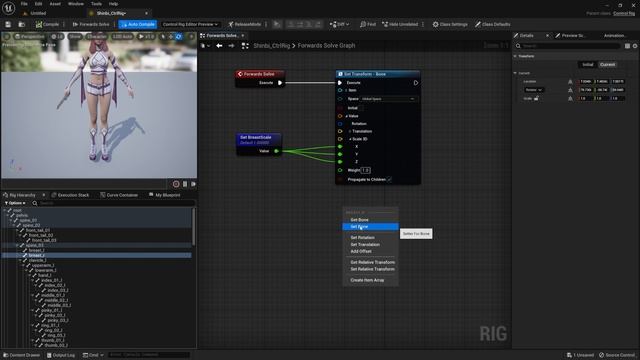Select Set Bone in the context menu
This screenshot has width=640, height=360.
[x=370, y=227]
